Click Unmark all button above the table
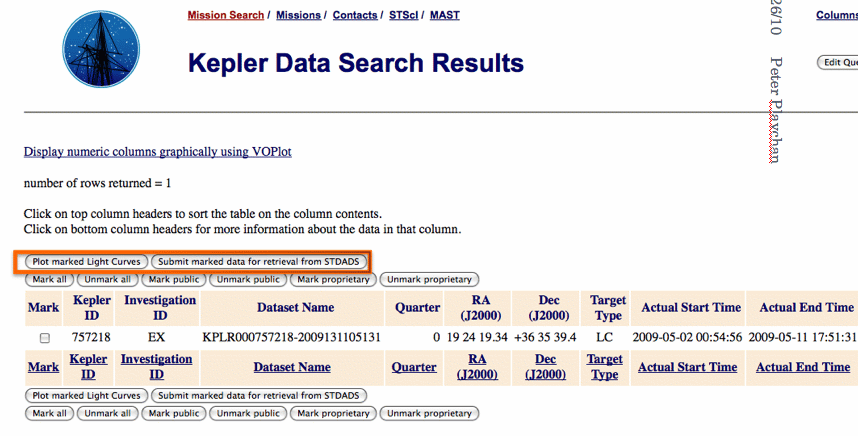 [x=107, y=279]
